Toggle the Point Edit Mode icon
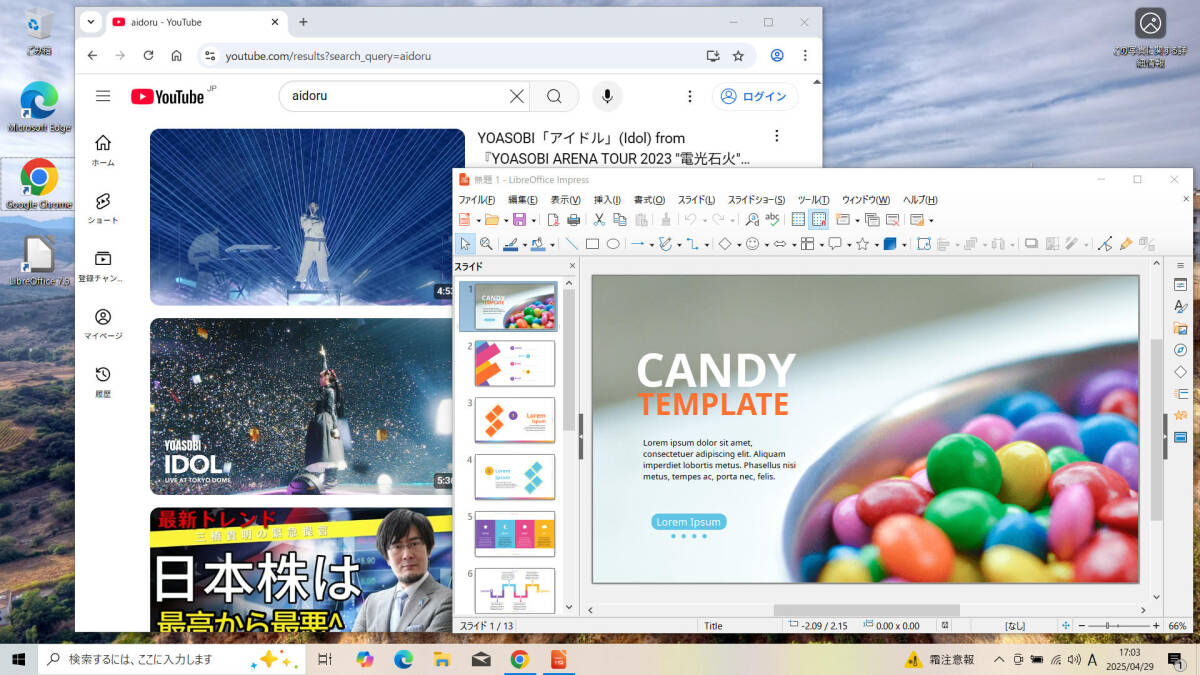The width and height of the screenshot is (1200, 675). (1104, 243)
